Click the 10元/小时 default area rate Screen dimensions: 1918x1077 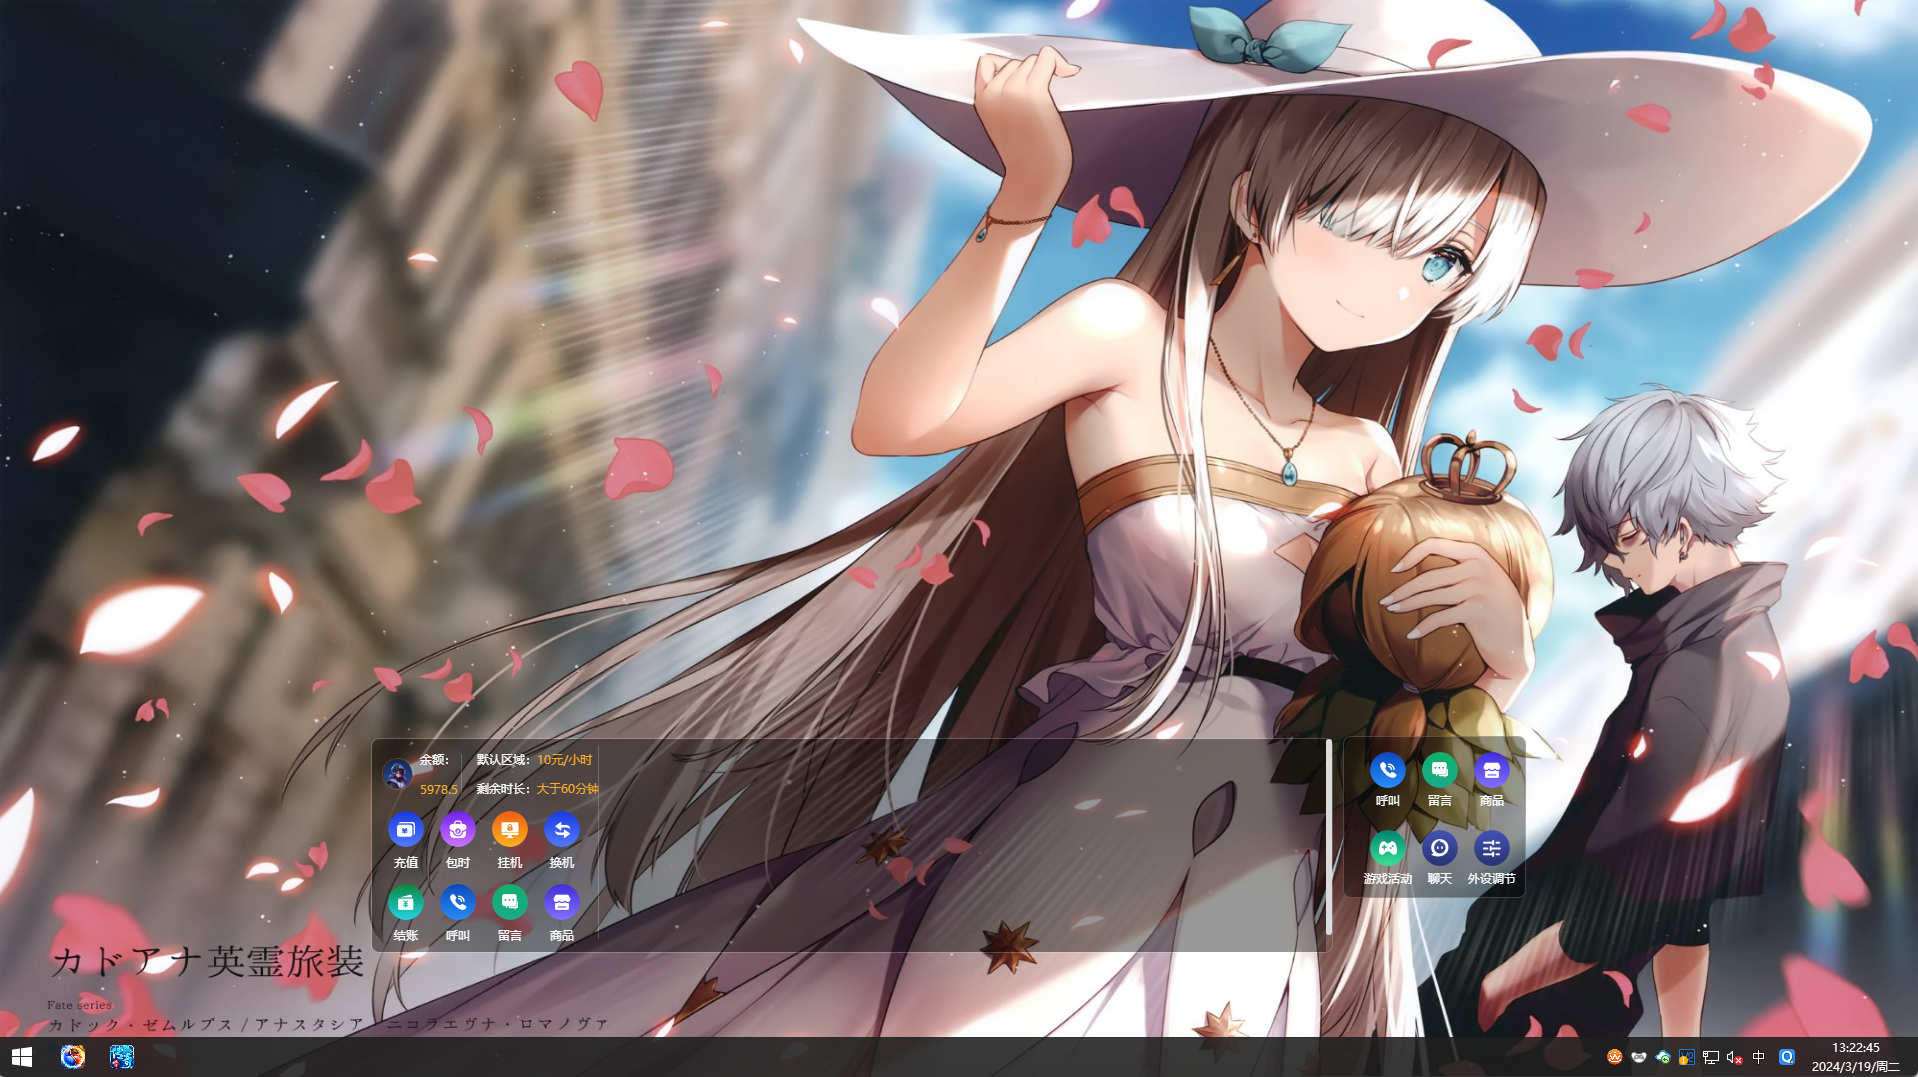564,760
